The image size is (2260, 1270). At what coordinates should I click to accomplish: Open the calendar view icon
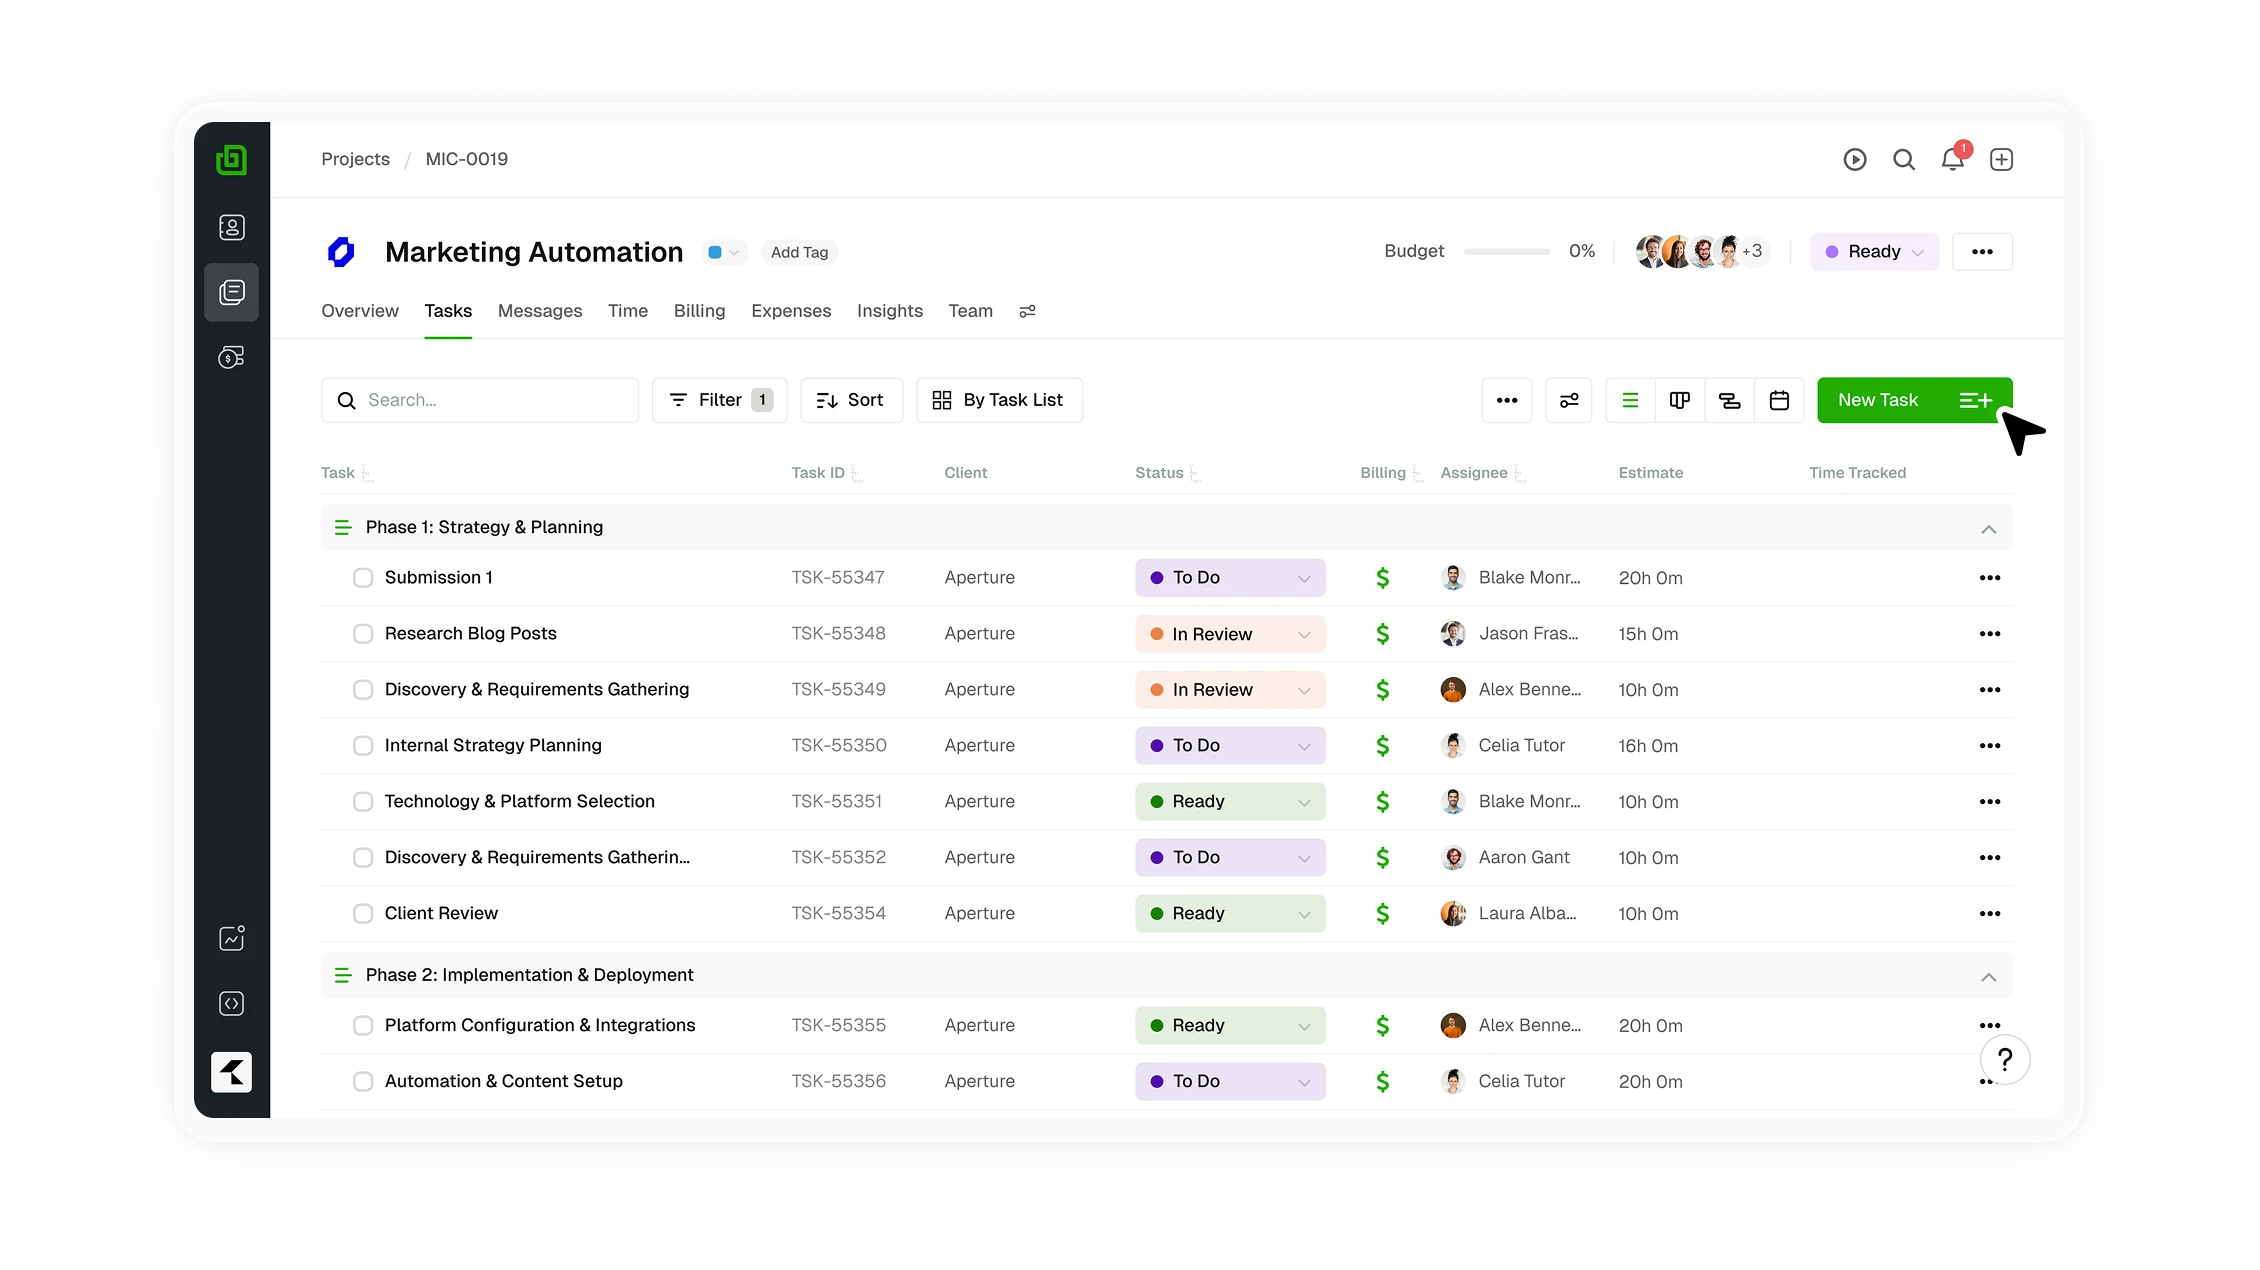pos(1779,400)
